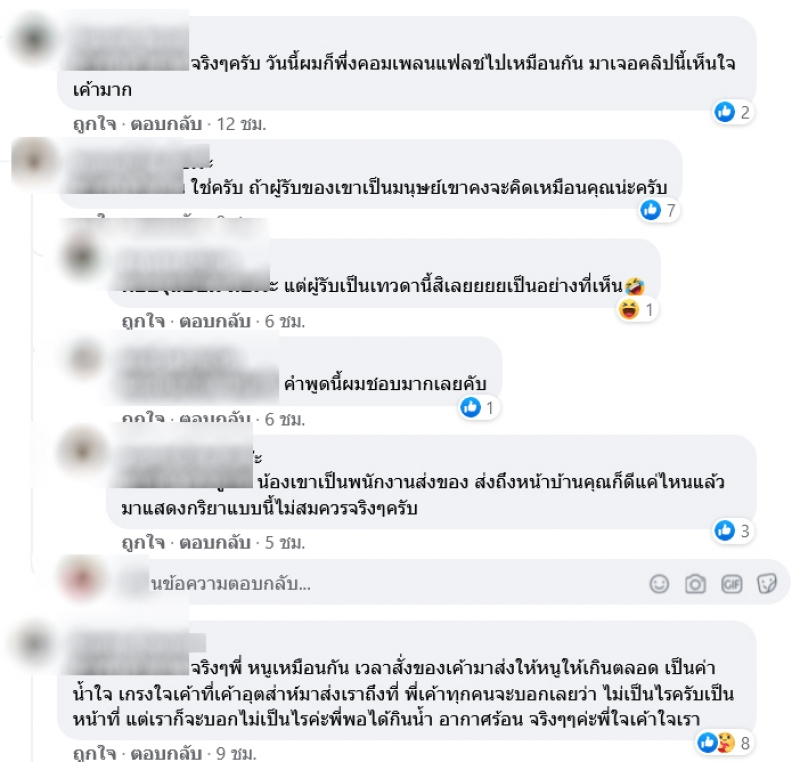The height and width of the screenshot is (762, 800).
Task: View like and care reactions count 8
Action: [x=724, y=743]
